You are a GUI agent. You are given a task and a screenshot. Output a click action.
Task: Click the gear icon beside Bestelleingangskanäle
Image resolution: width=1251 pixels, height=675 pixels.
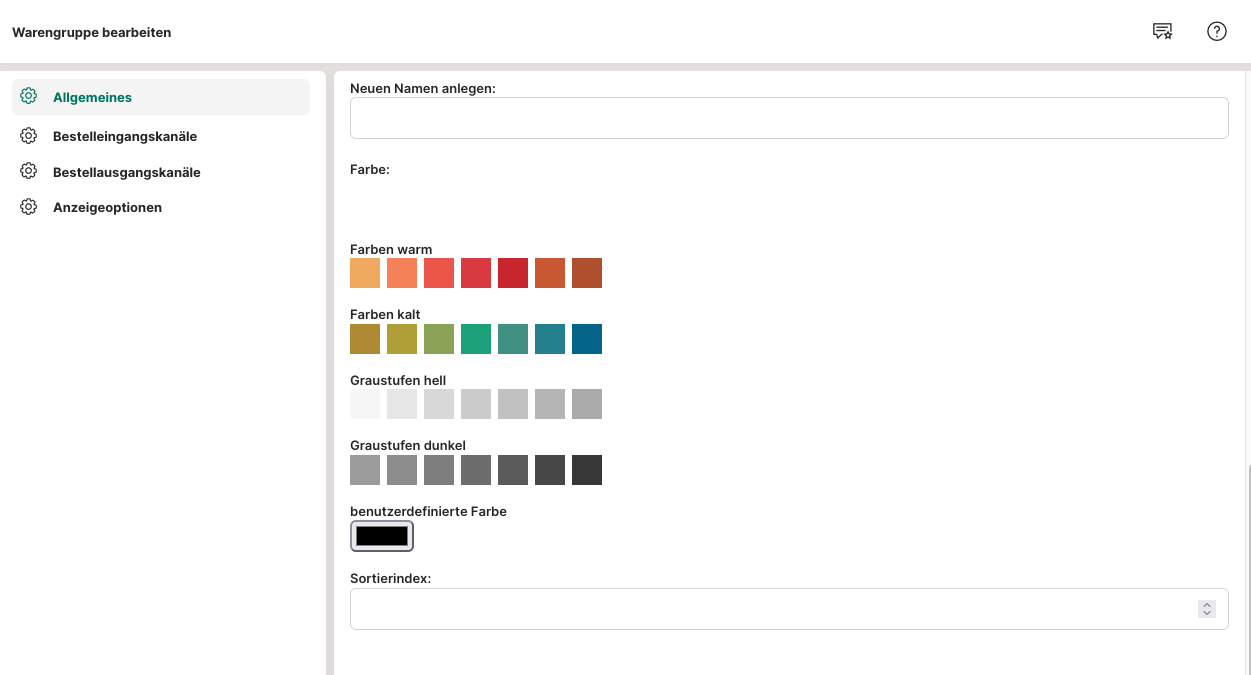click(29, 136)
